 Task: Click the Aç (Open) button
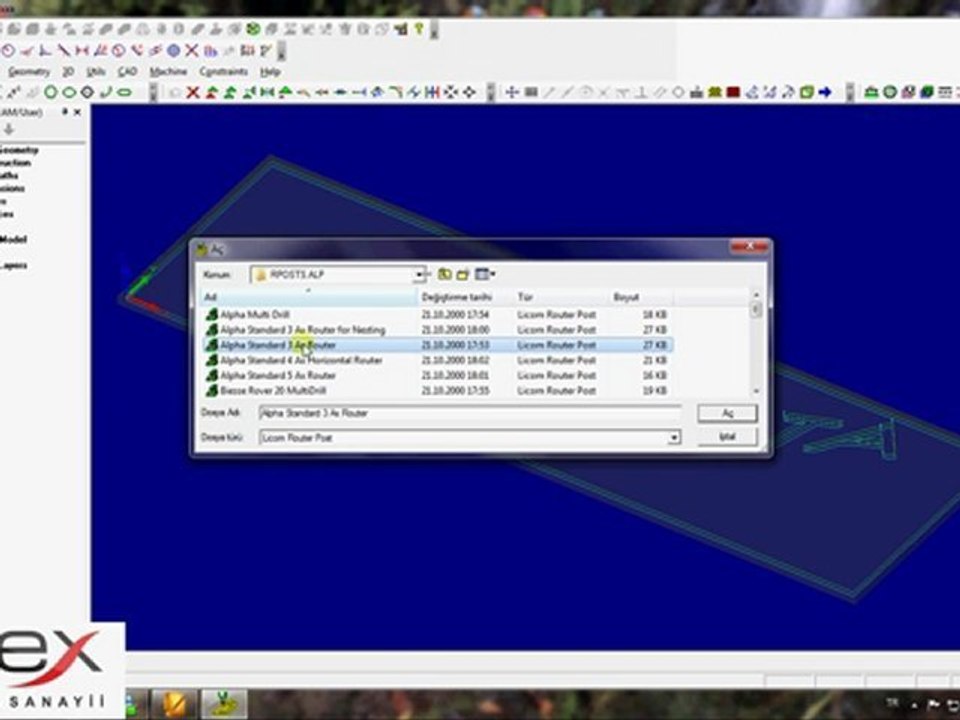(727, 413)
